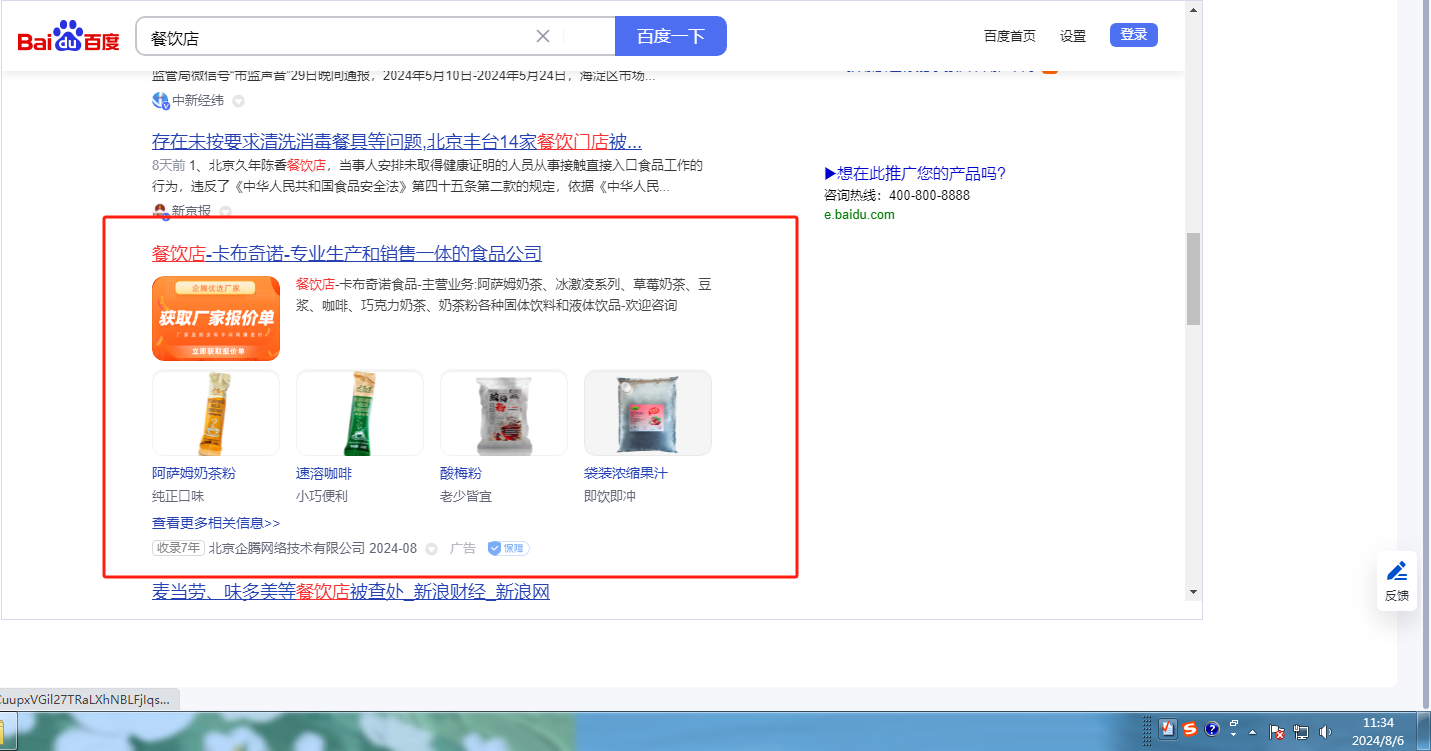Open the 麦当劳、味多美等餐饮店被查处 result
1431x751 pixels.
pyautogui.click(x=351, y=592)
